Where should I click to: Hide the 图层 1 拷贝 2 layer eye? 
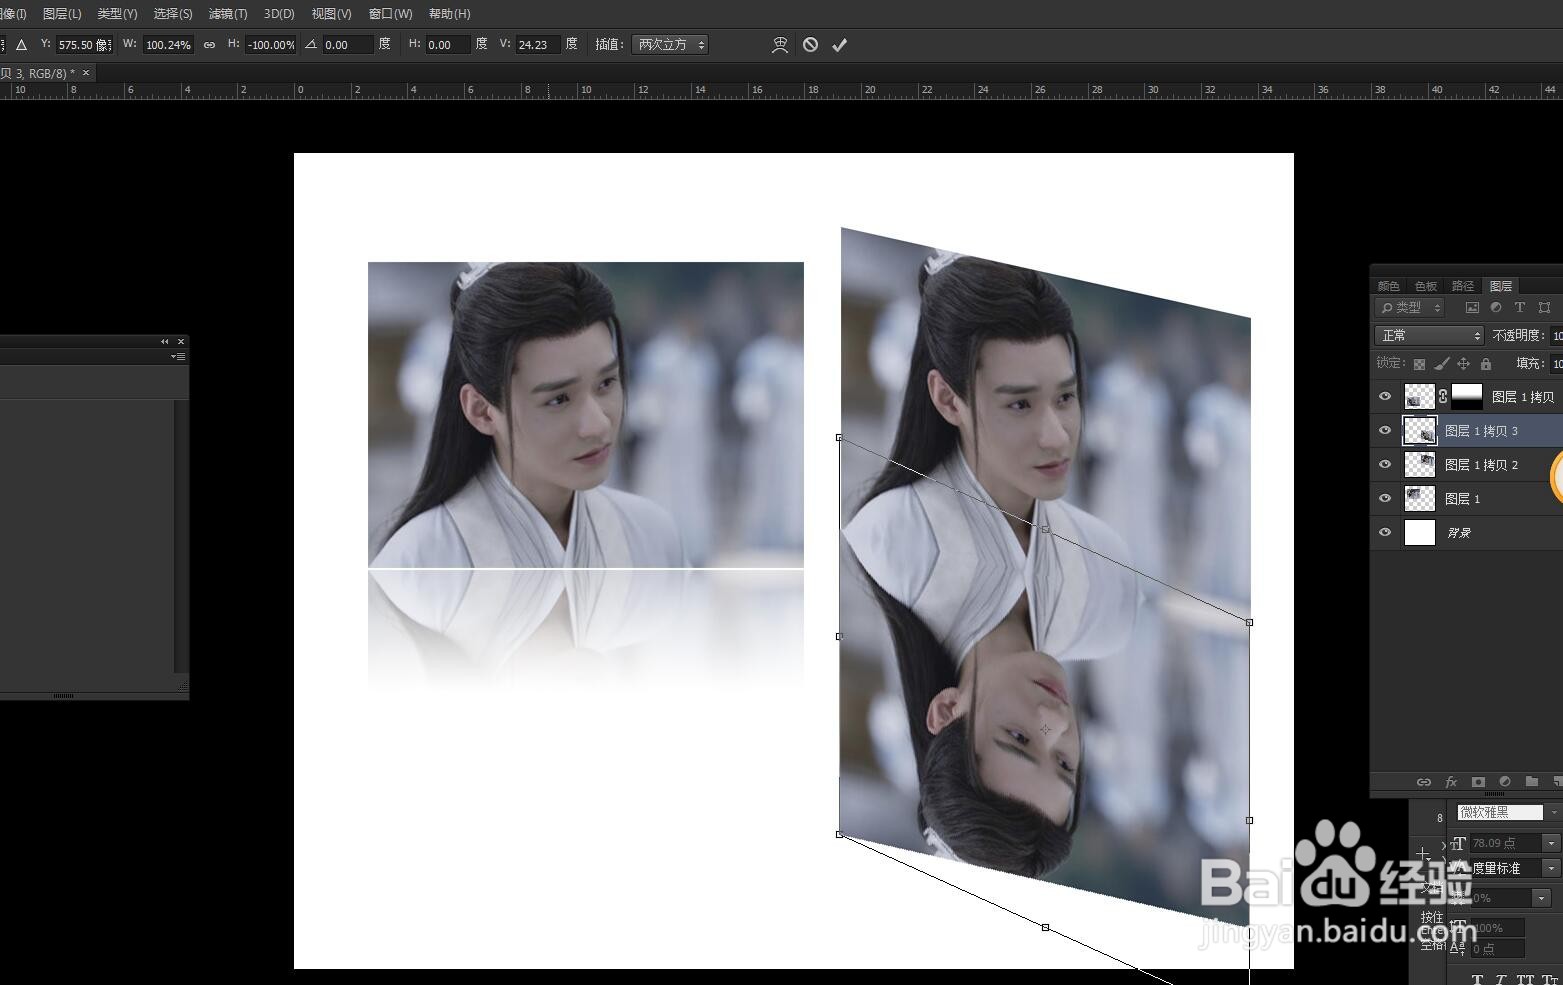coord(1385,465)
